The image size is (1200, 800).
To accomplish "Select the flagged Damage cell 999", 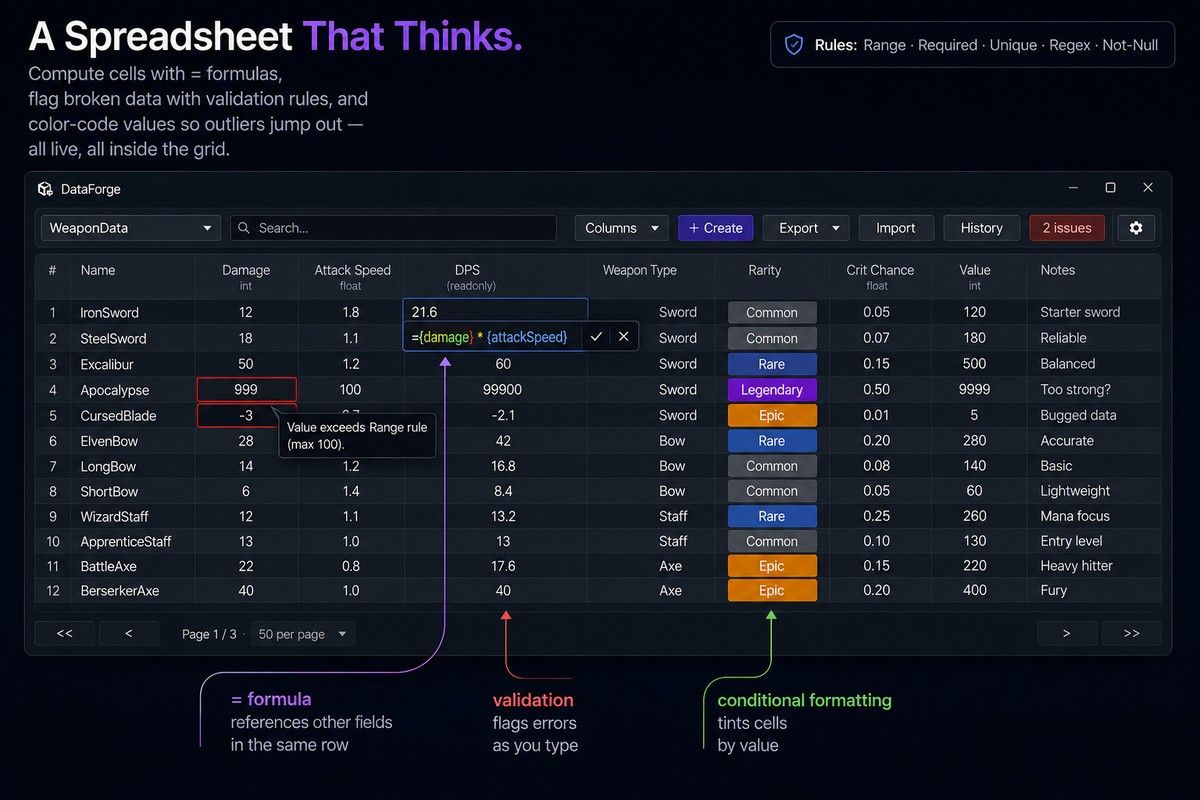I will 246,390.
